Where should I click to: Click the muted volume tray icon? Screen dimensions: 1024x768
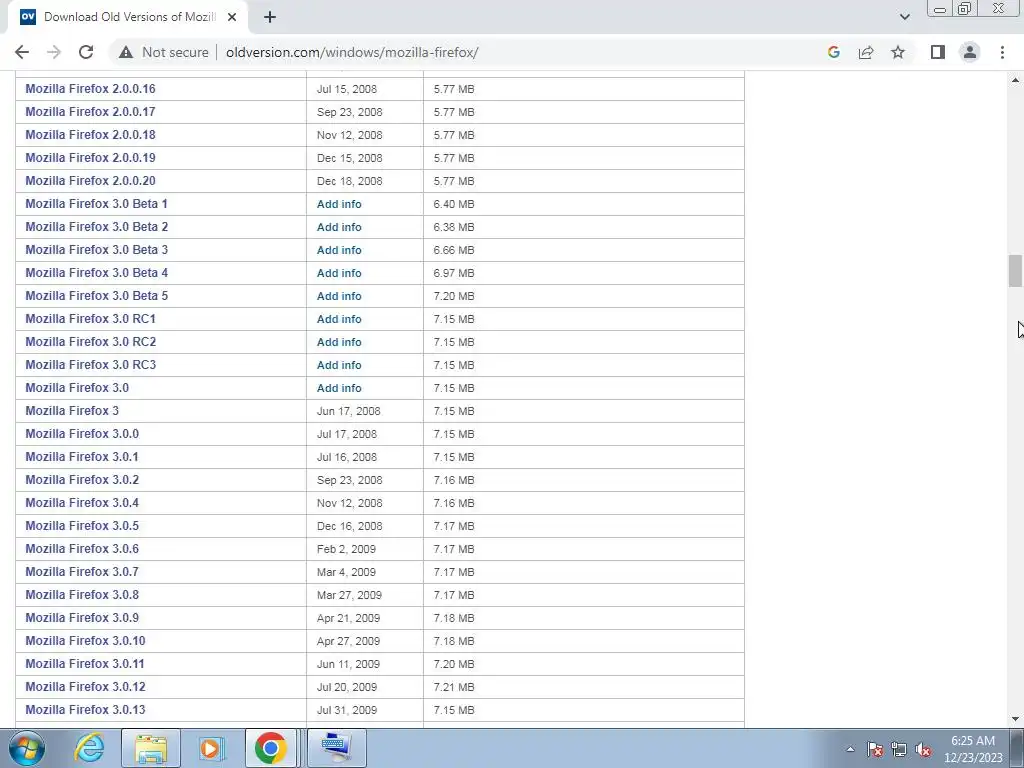(923, 750)
